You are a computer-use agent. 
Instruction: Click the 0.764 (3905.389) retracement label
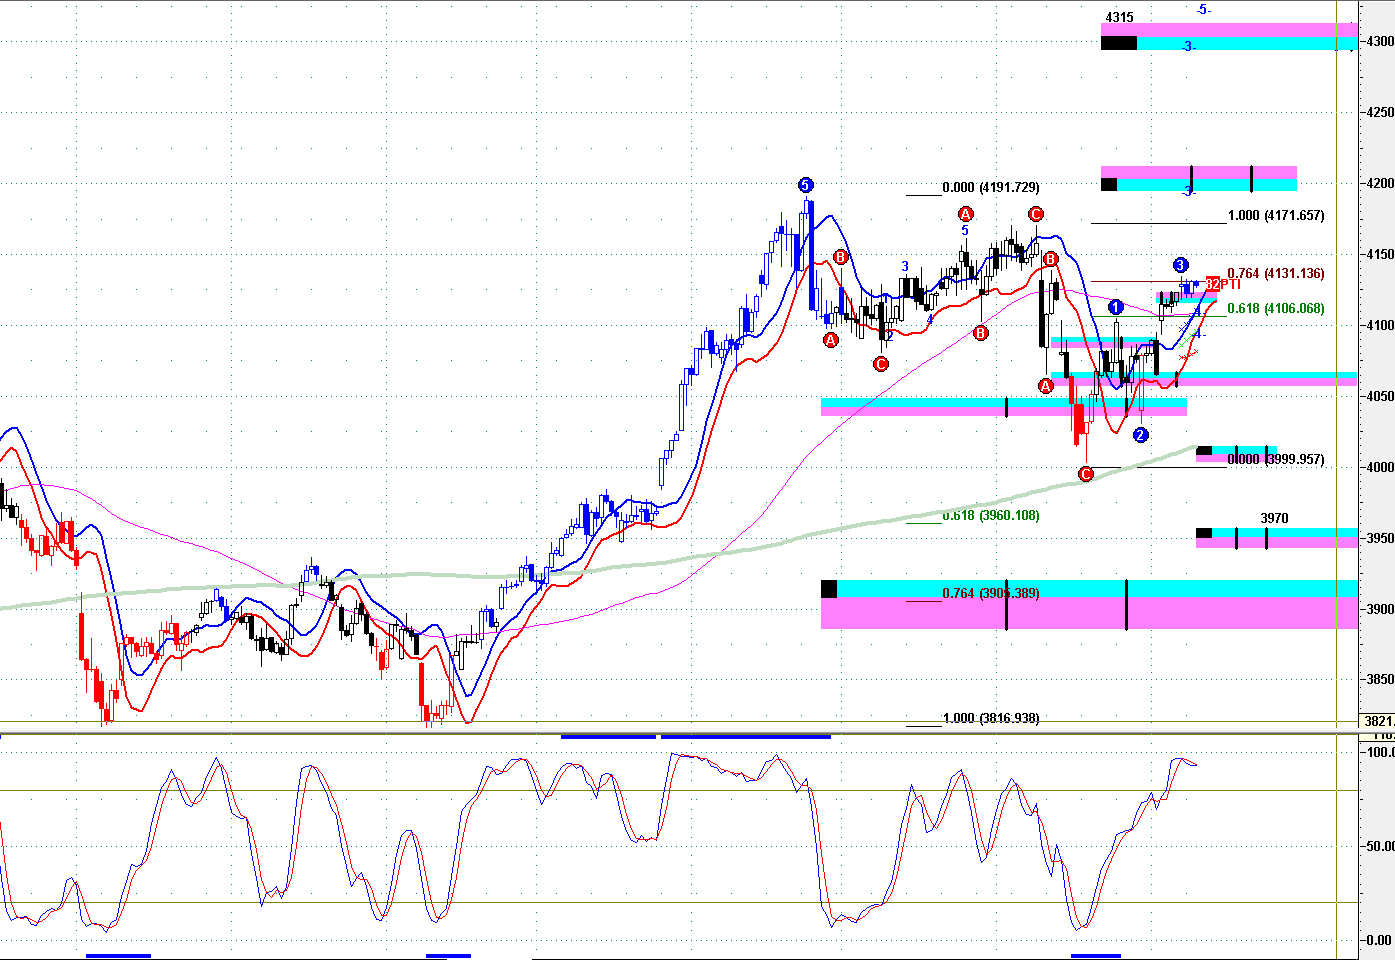pos(990,594)
